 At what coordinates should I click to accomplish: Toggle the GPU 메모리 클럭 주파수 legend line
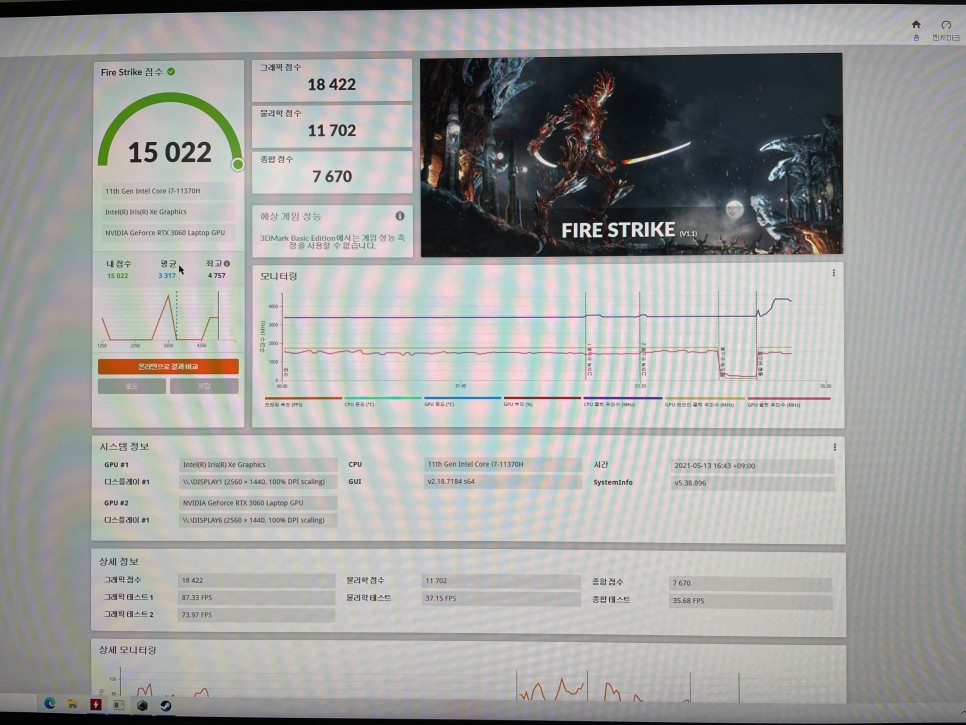pyautogui.click(x=704, y=402)
